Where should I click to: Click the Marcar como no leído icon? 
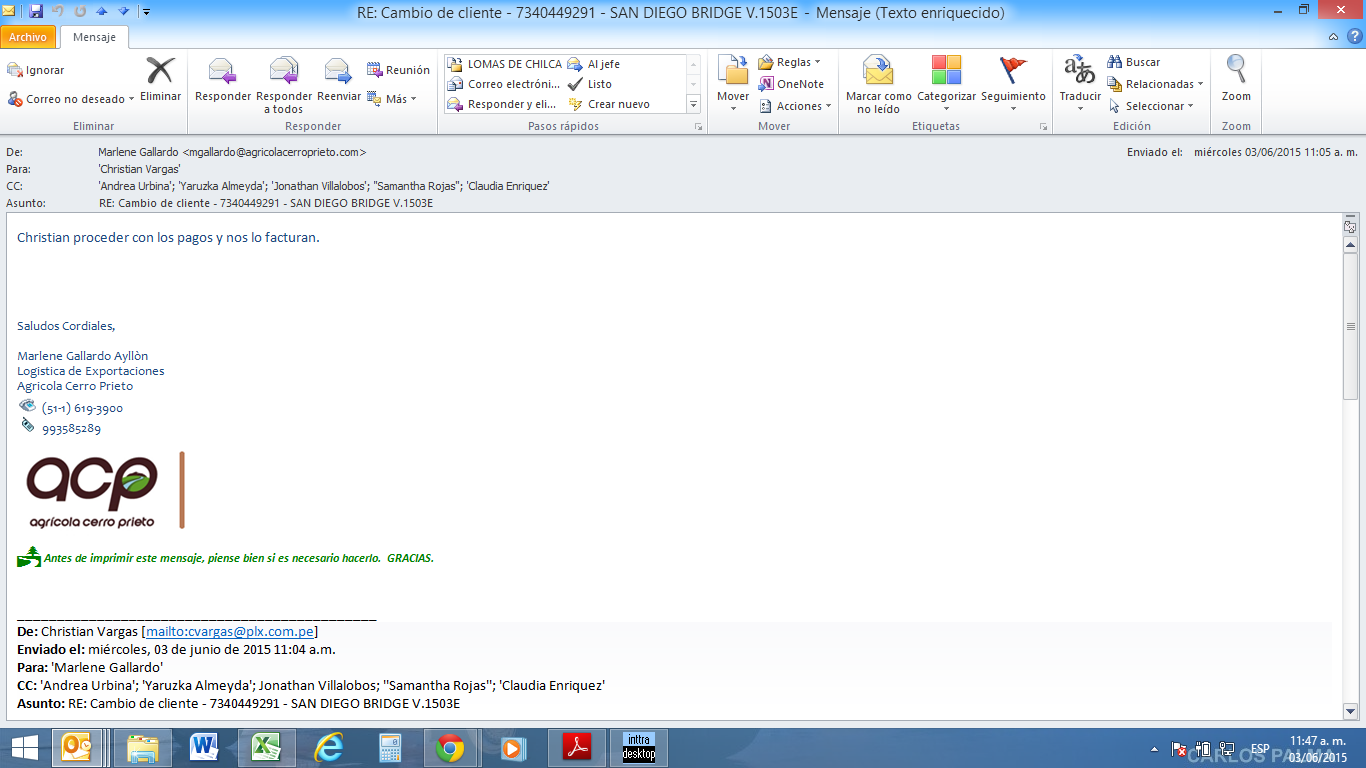pyautogui.click(x=878, y=72)
